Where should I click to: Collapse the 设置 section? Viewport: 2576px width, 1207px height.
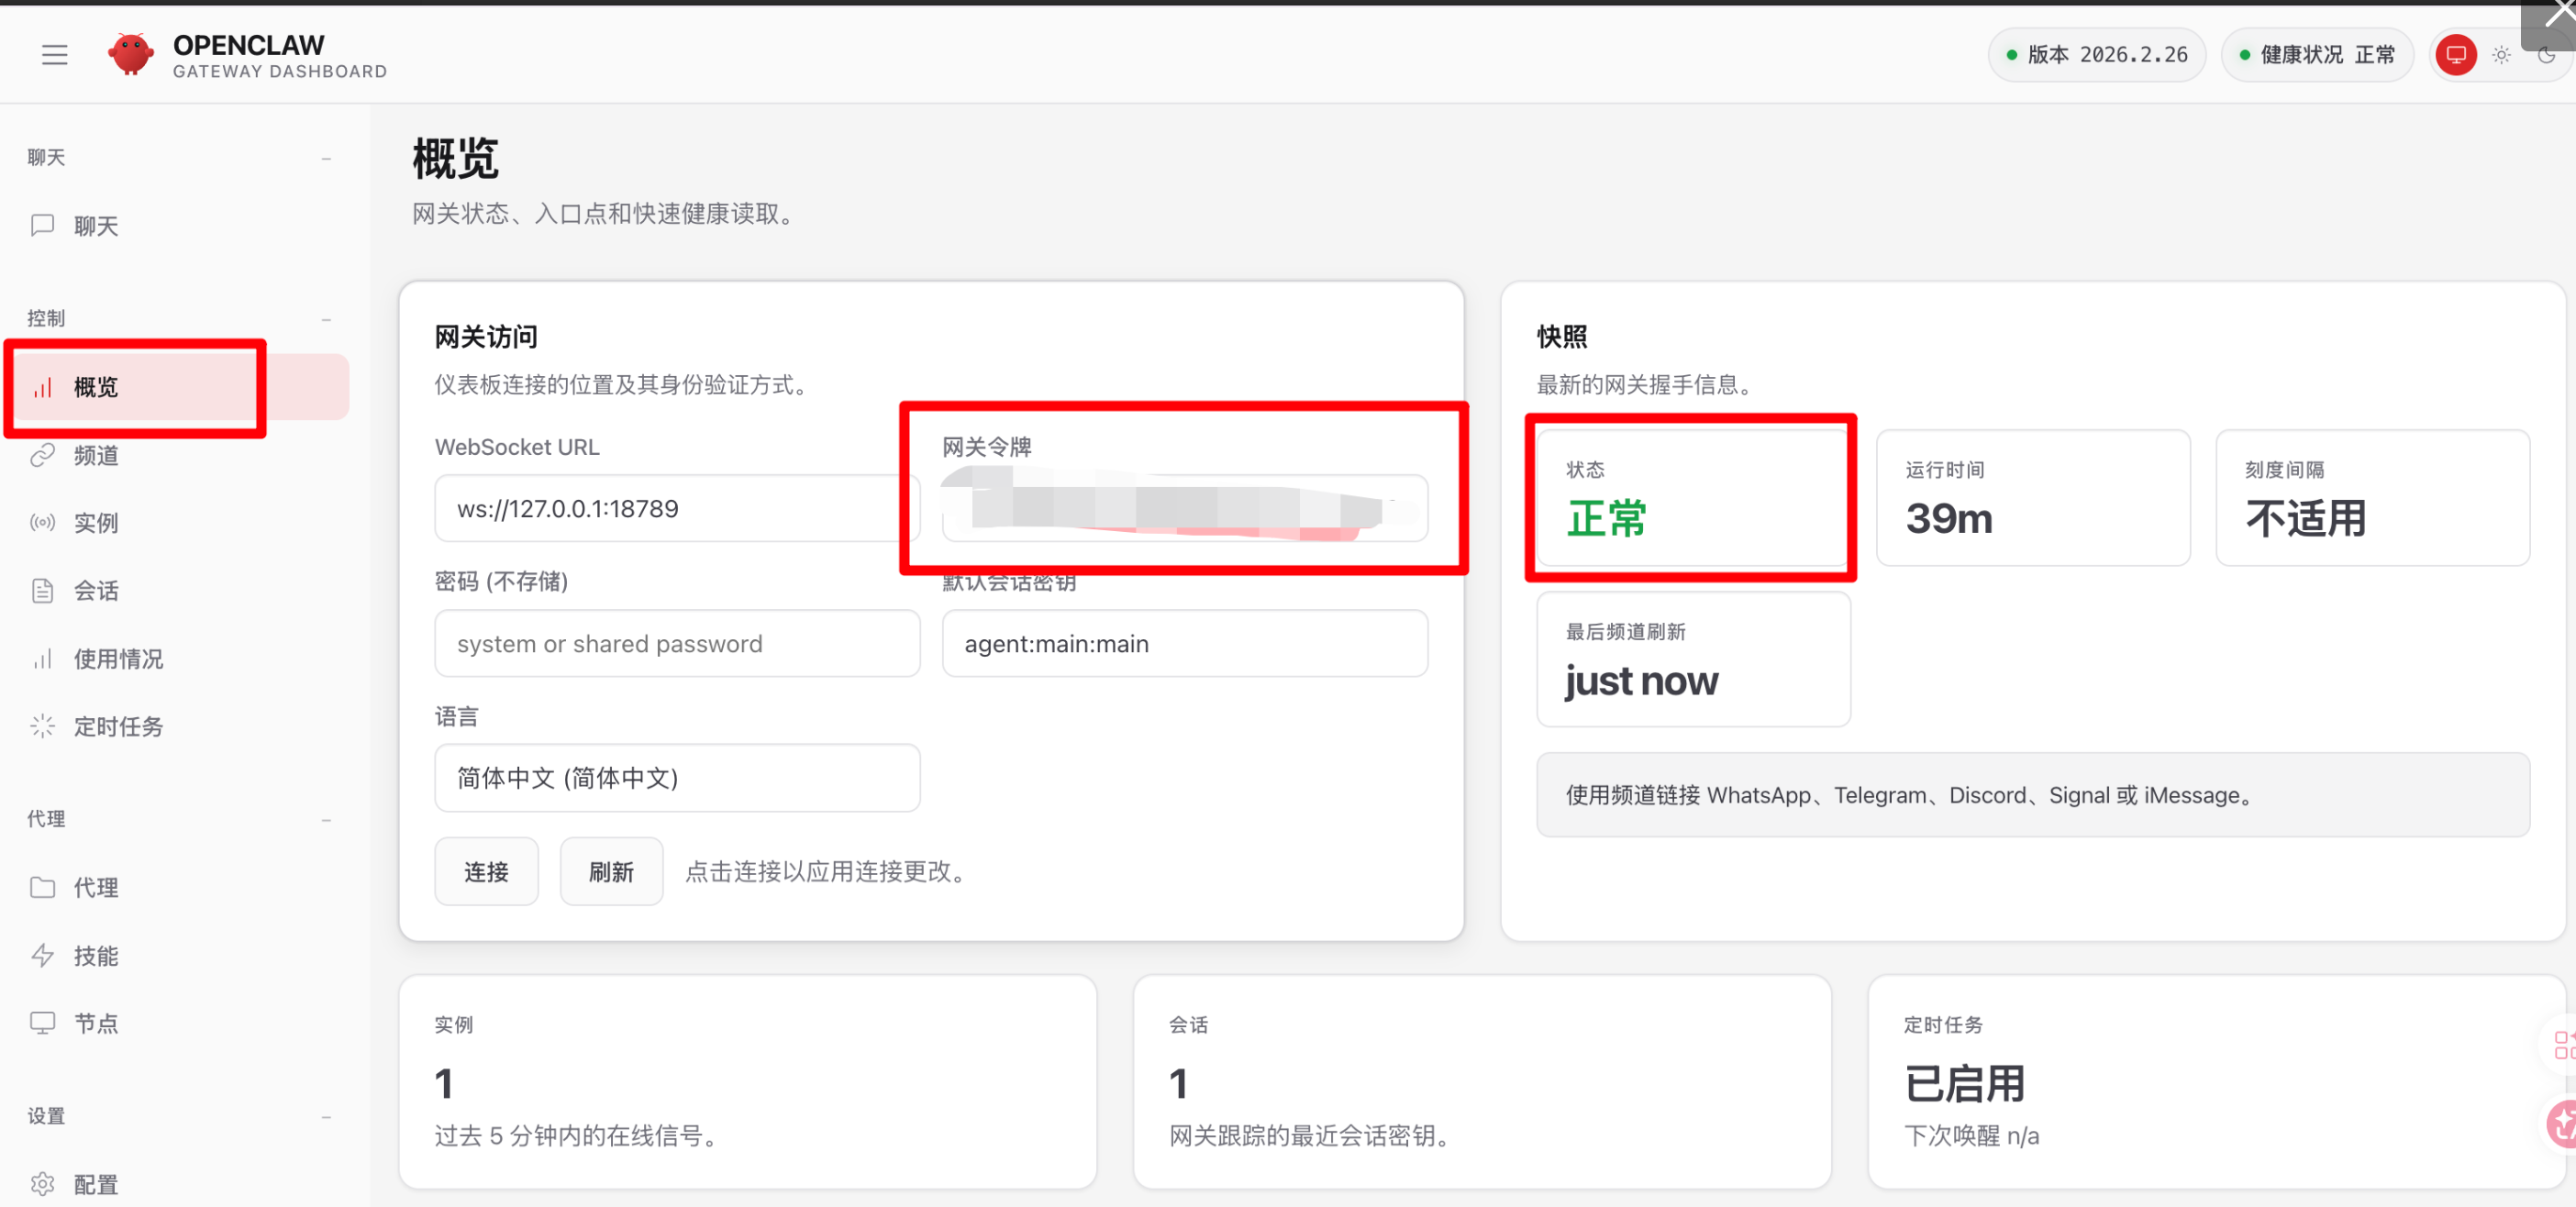[x=326, y=1115]
